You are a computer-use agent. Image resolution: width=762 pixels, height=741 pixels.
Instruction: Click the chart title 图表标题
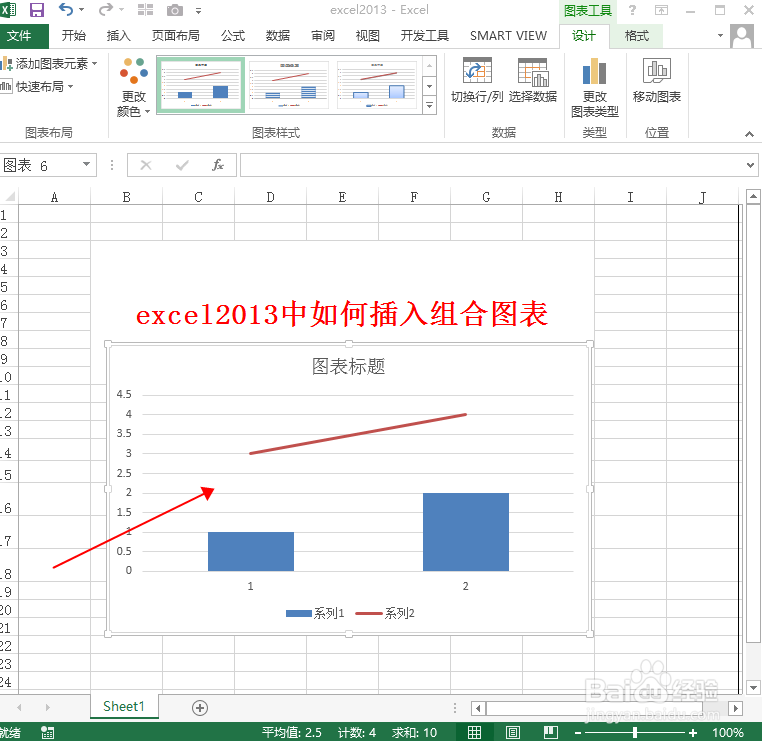[x=348, y=366]
